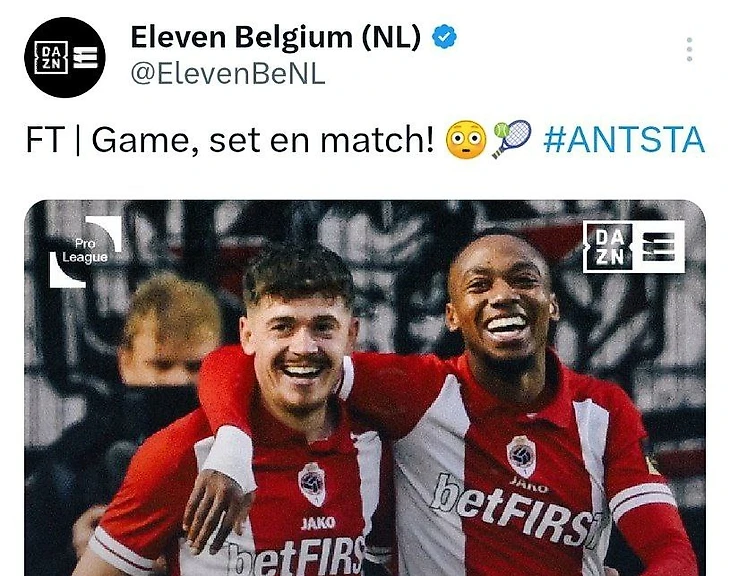
Task: Click the tennis racket emoji
Action: (511, 138)
